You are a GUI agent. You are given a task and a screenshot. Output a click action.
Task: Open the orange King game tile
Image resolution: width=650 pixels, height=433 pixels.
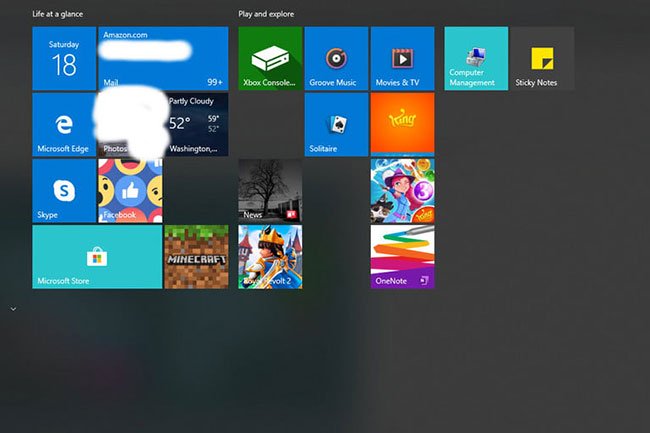tap(403, 125)
